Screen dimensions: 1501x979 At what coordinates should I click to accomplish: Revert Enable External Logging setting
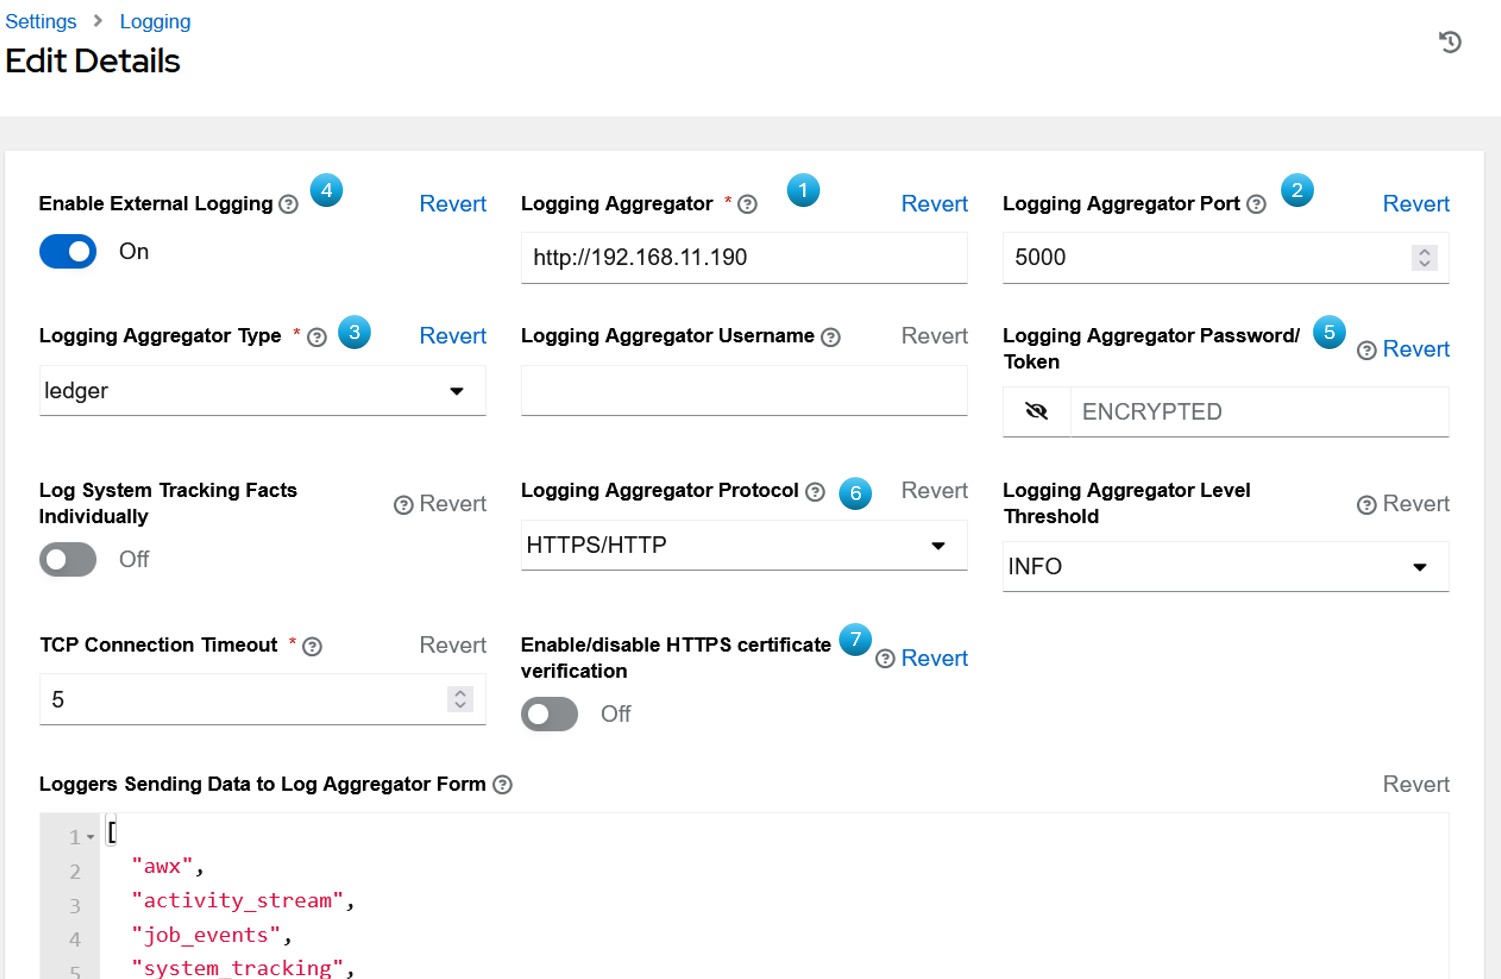click(453, 204)
